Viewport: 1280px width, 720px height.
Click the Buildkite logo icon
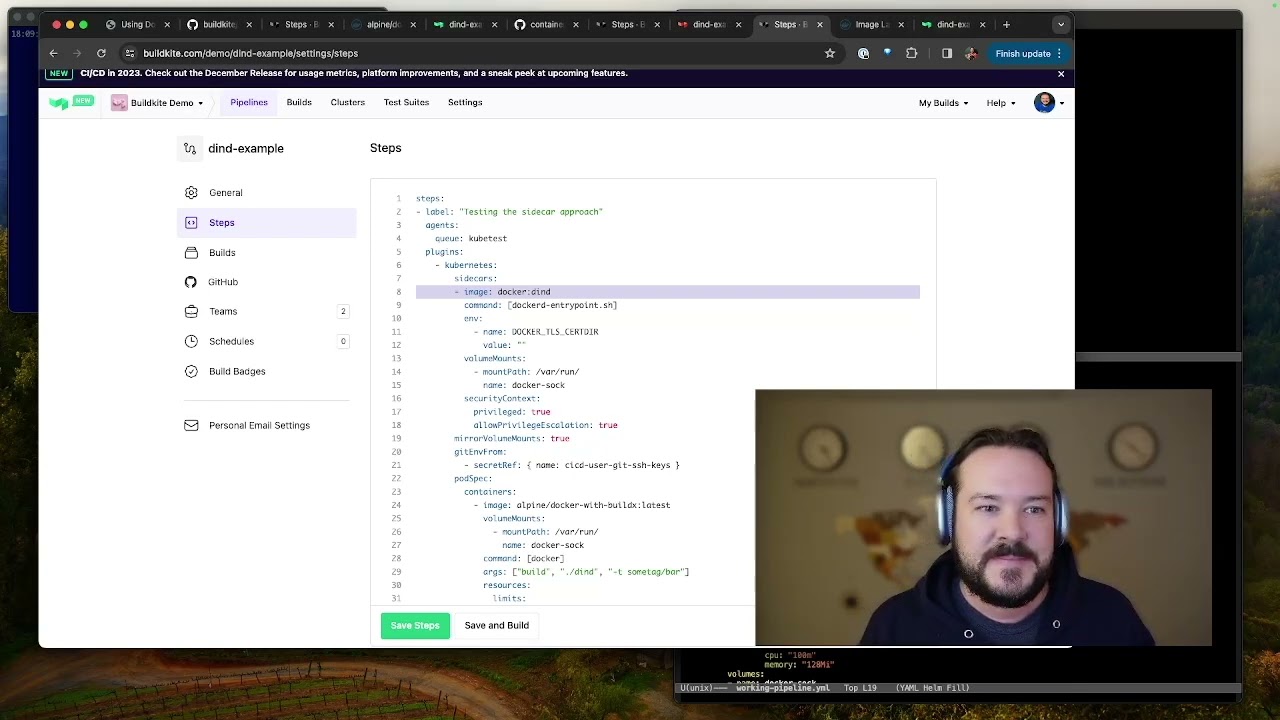(59, 103)
